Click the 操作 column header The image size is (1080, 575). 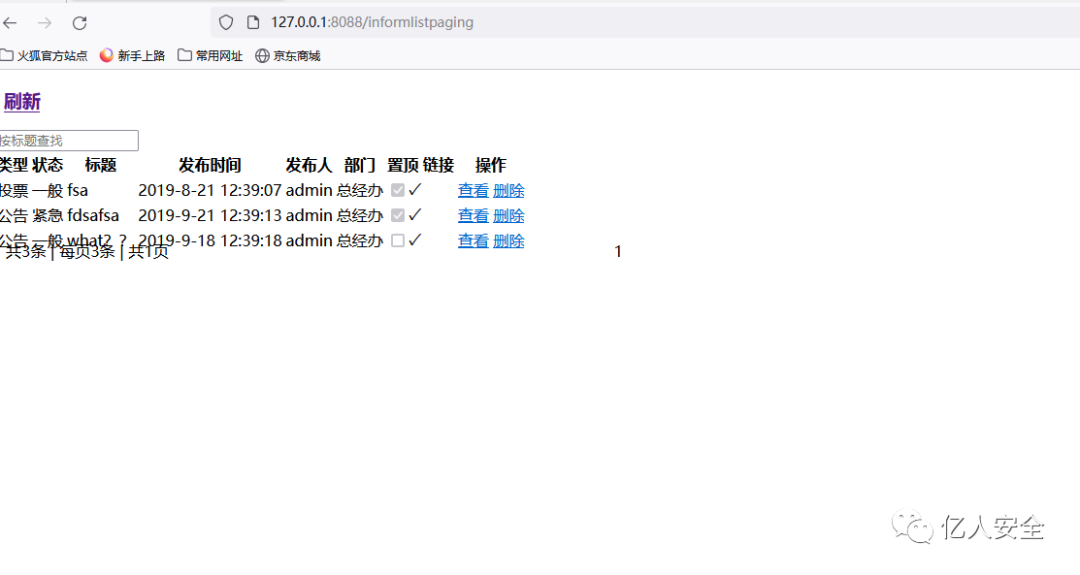(x=490, y=165)
